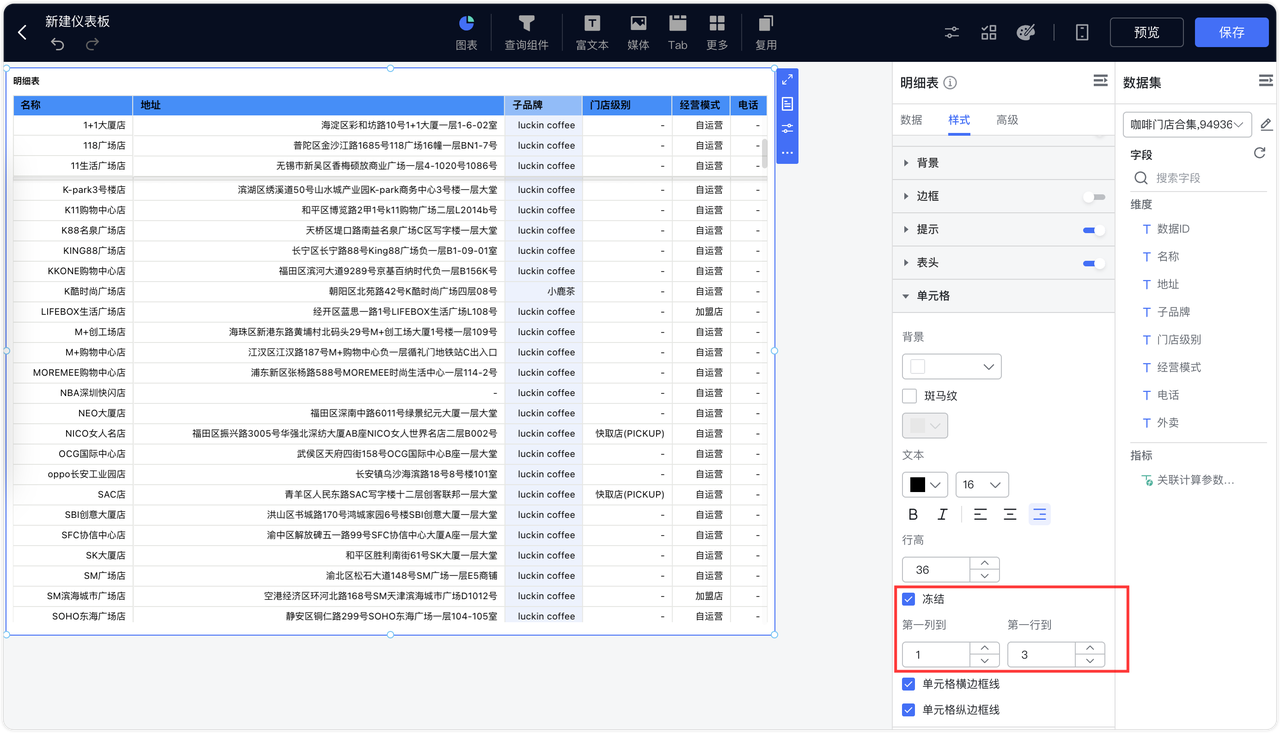Click the 地址 column header in table

point(318,105)
